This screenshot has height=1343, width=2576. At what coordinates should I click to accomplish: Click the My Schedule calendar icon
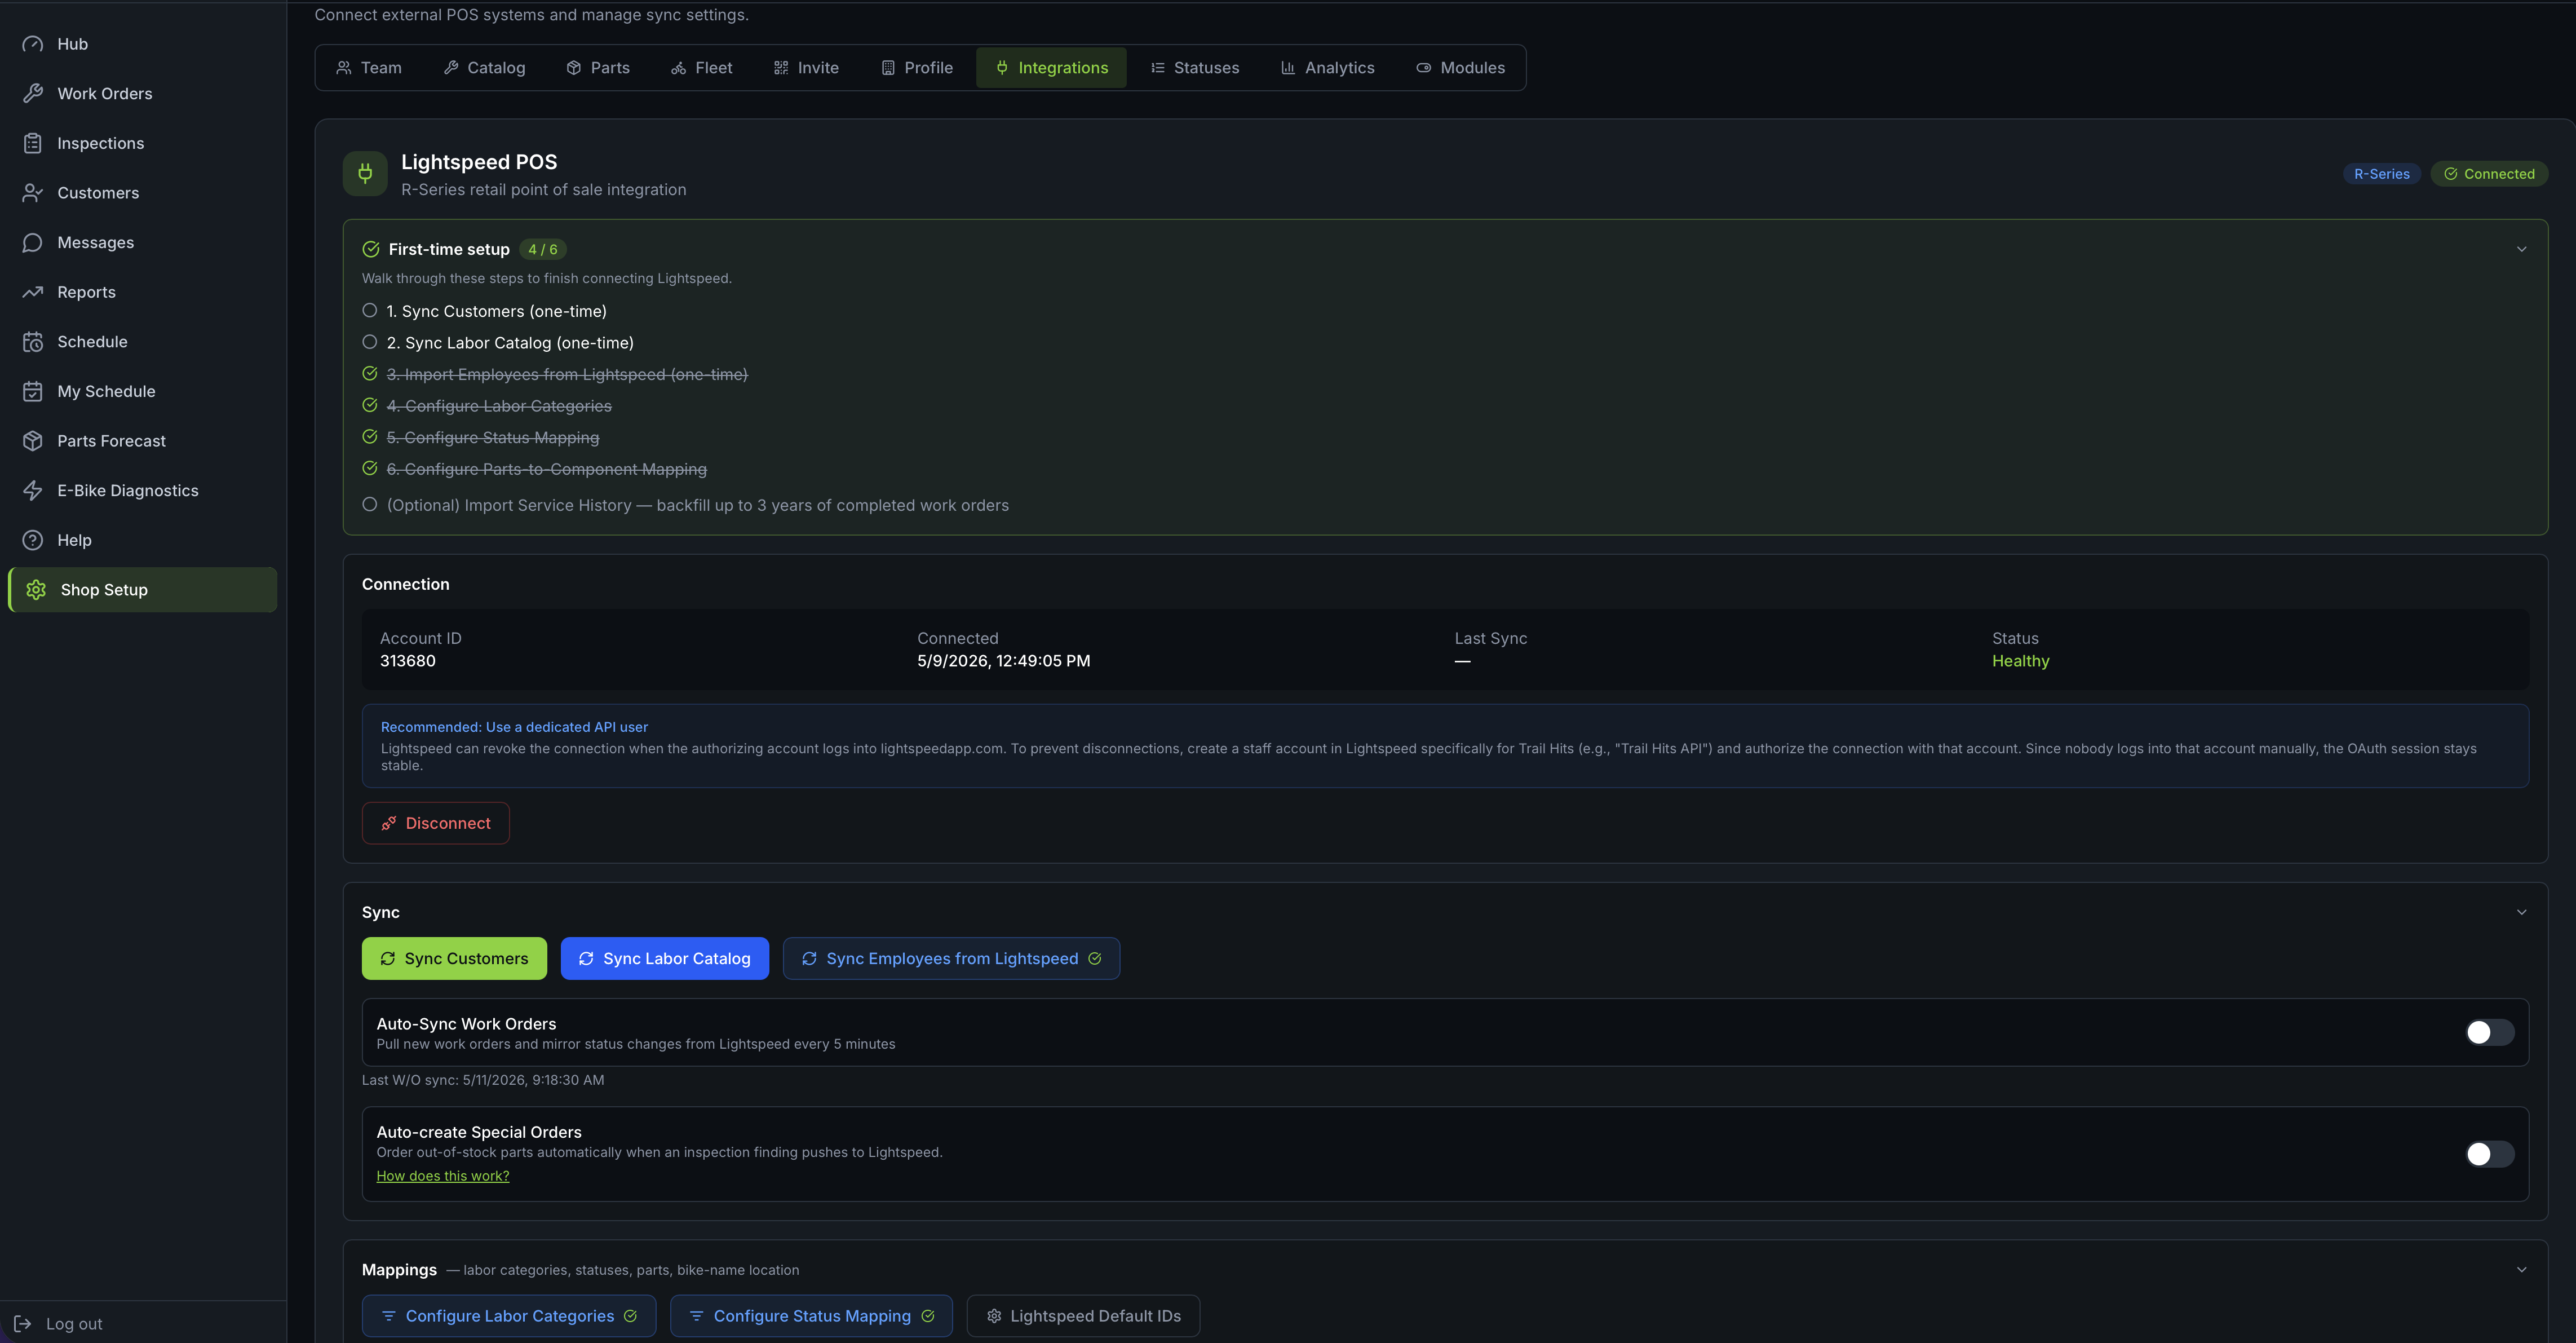click(33, 391)
